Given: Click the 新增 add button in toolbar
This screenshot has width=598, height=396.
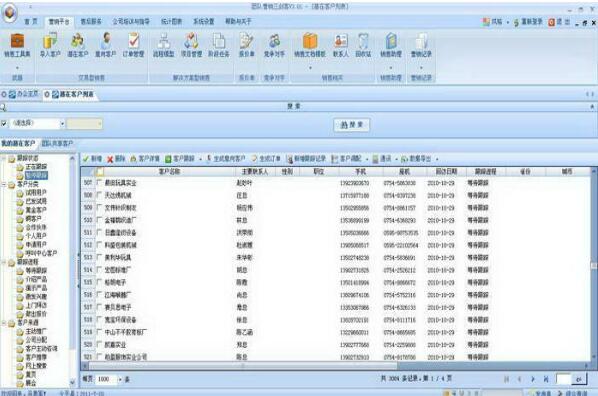Looking at the screenshot, I should (92, 159).
